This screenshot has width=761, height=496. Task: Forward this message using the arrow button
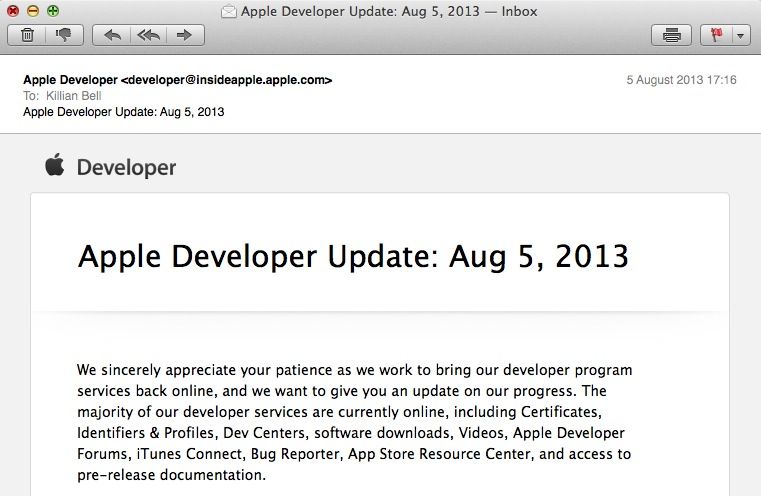point(184,35)
